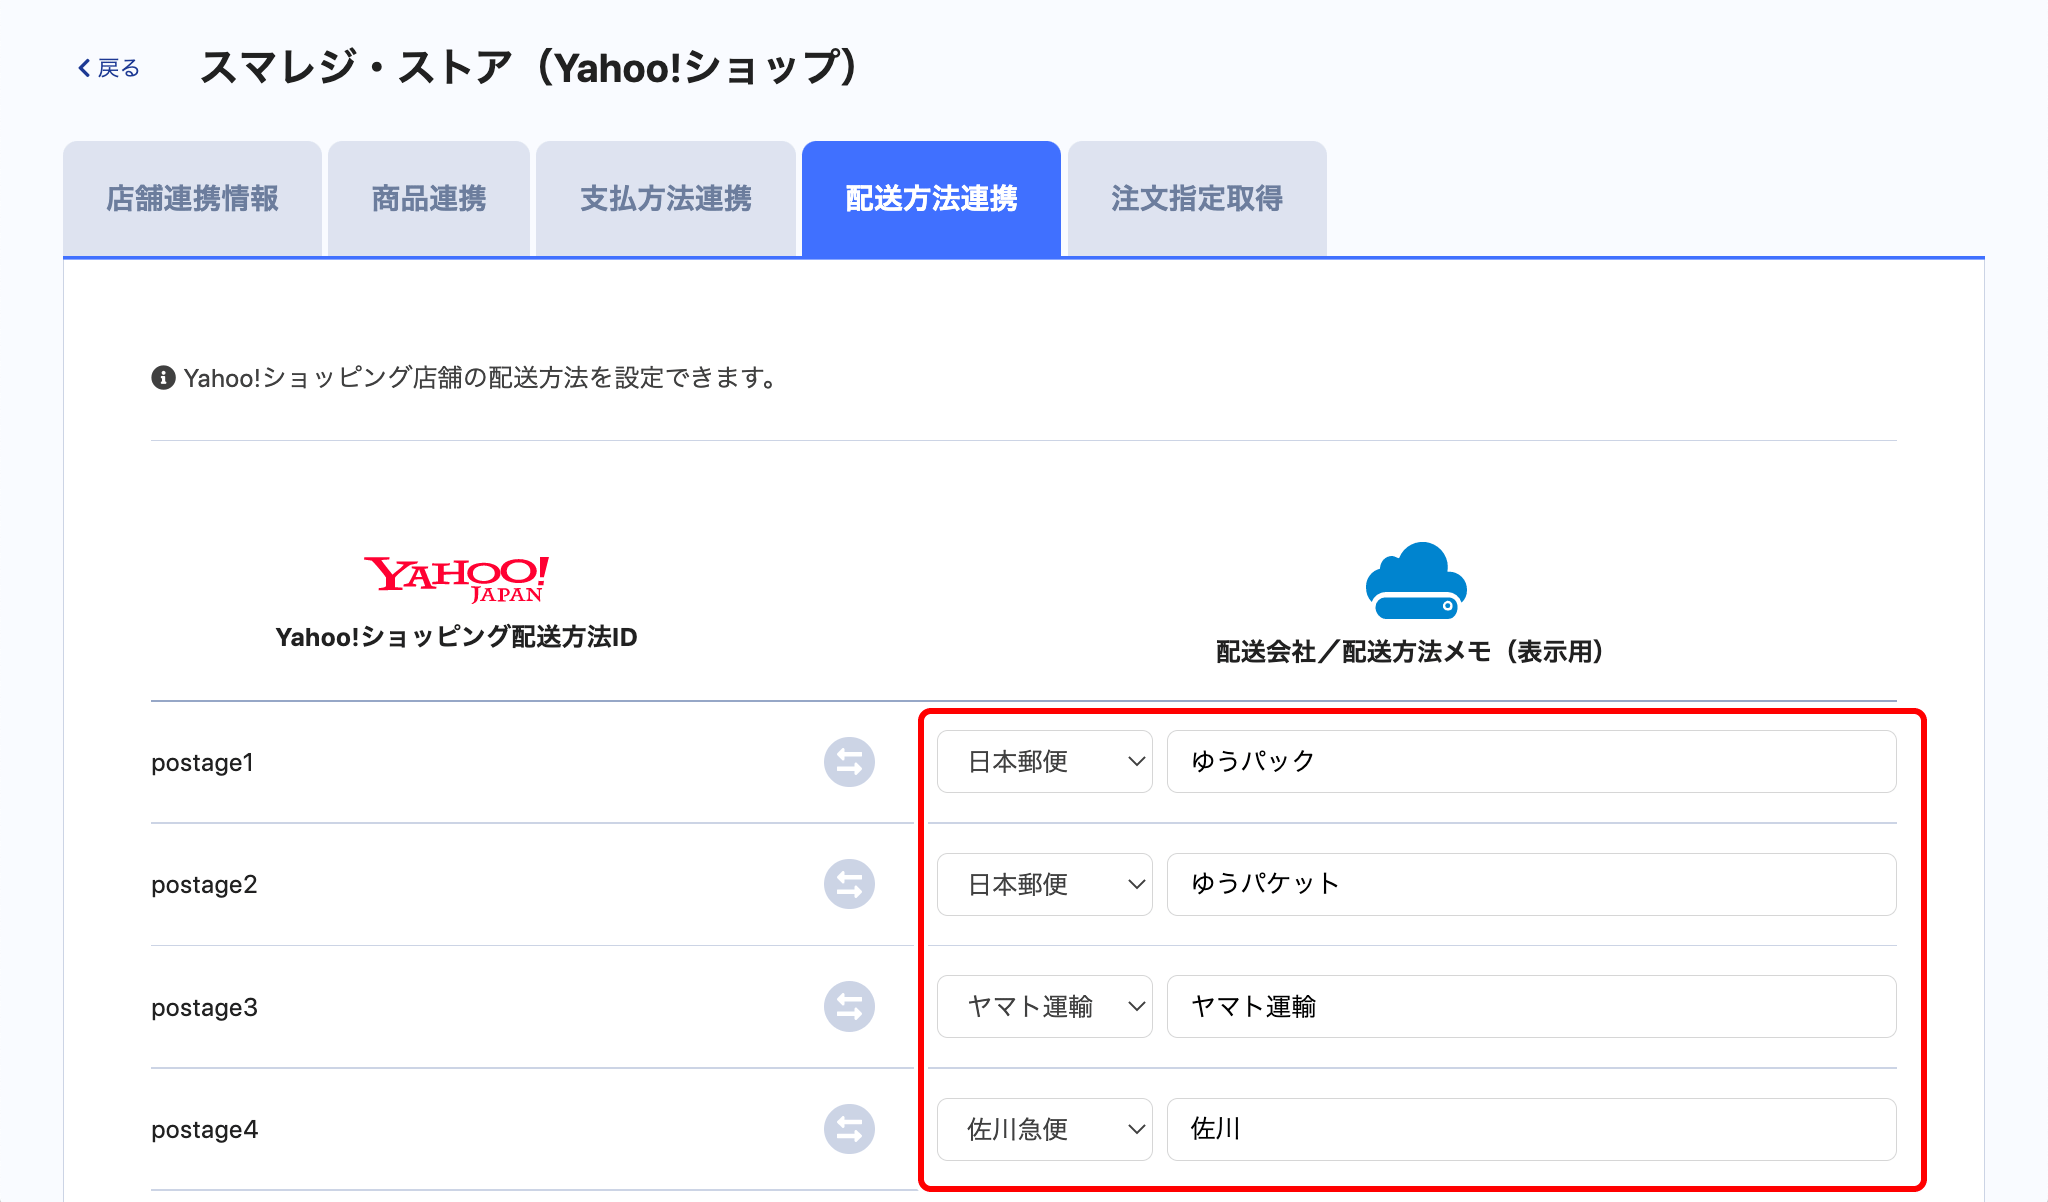Viewport: 2048px width, 1202px height.
Task: Click the swap arrows icon for postage1
Action: [849, 762]
